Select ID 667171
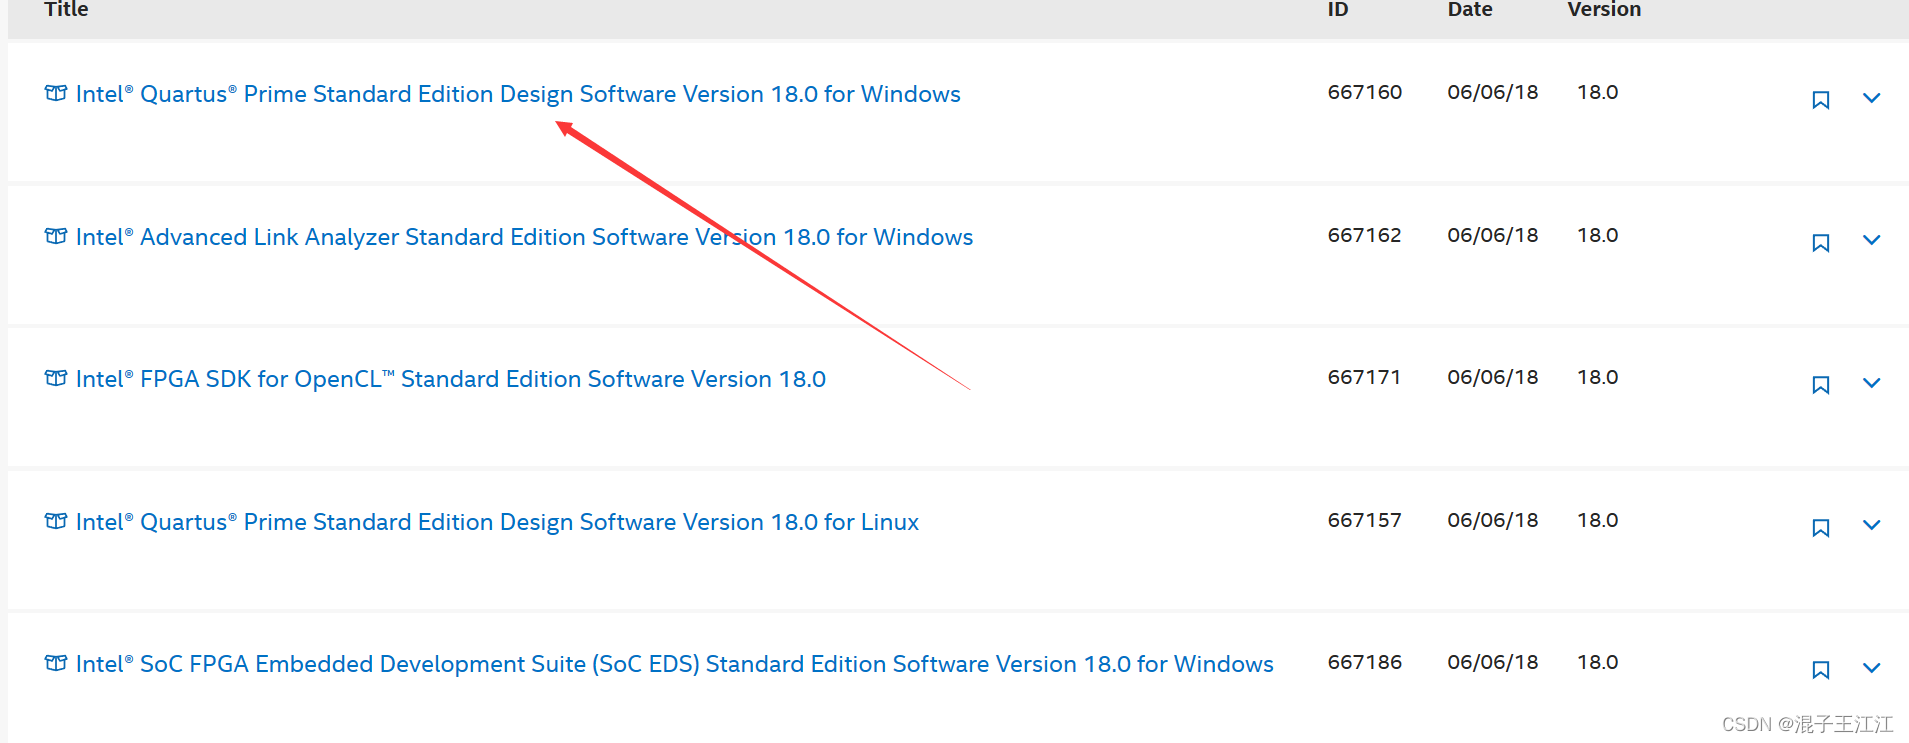Viewport: 1909px width, 743px height. tap(1365, 377)
